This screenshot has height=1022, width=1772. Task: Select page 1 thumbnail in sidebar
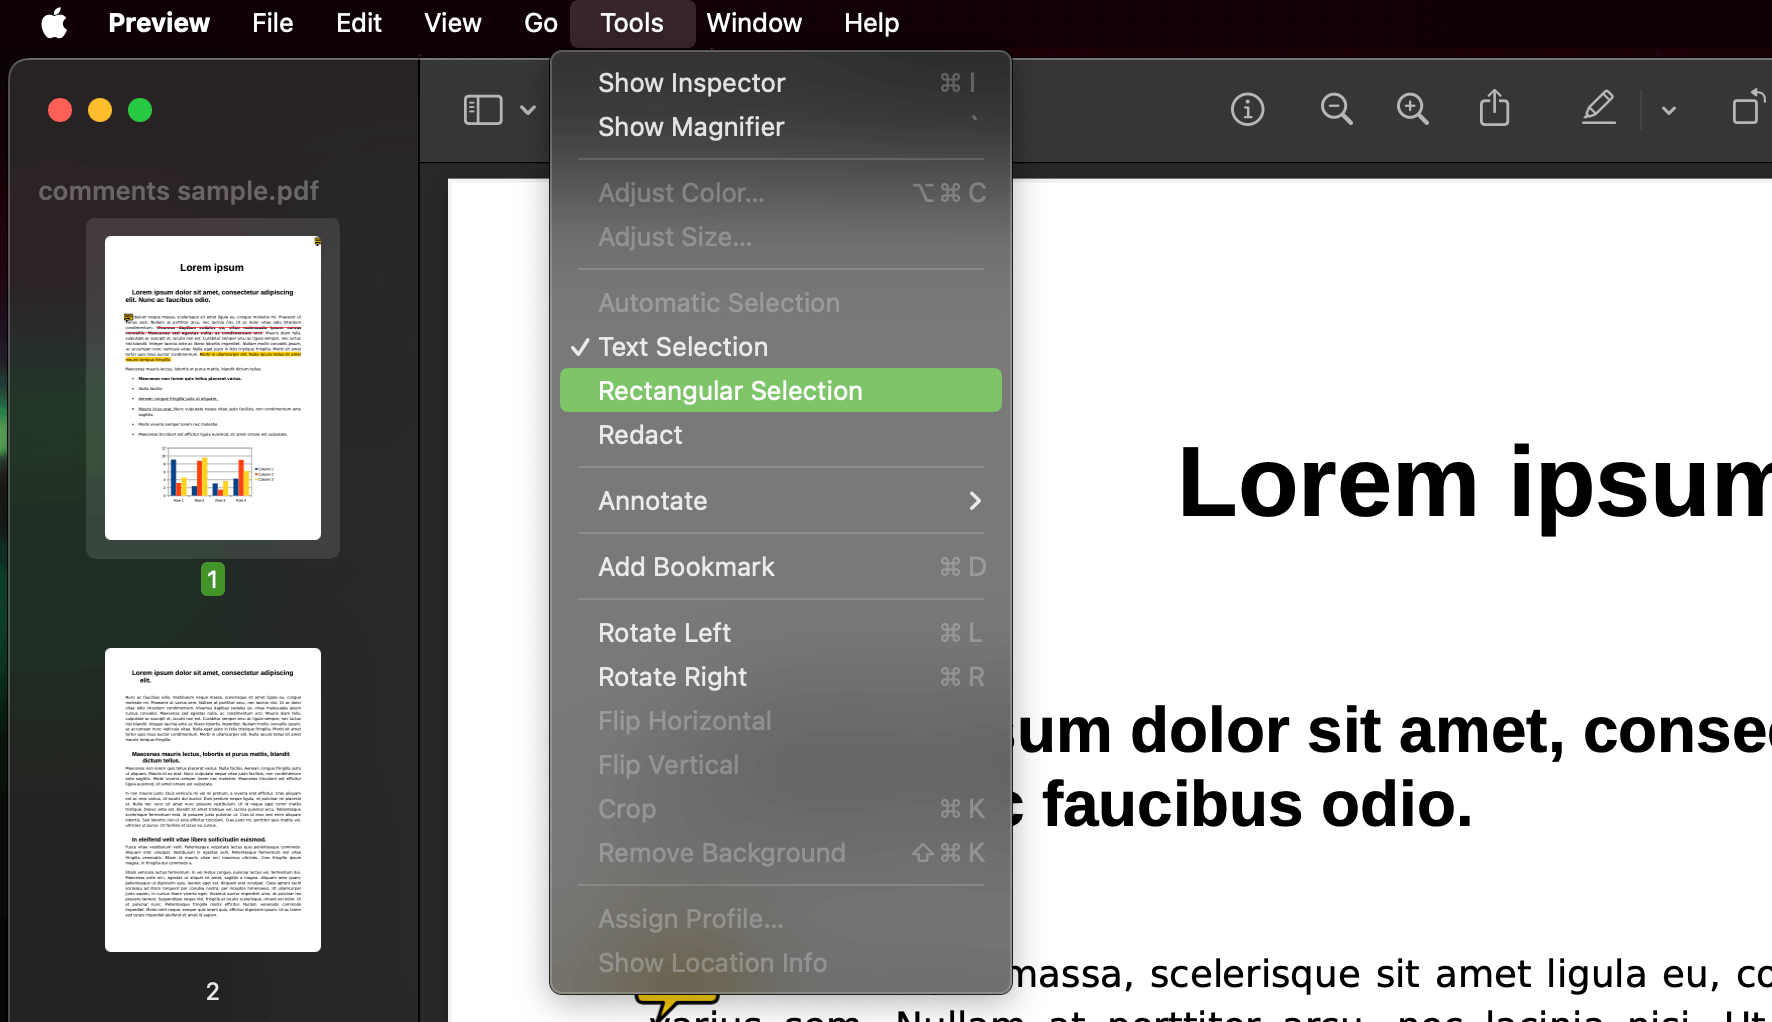click(213, 388)
